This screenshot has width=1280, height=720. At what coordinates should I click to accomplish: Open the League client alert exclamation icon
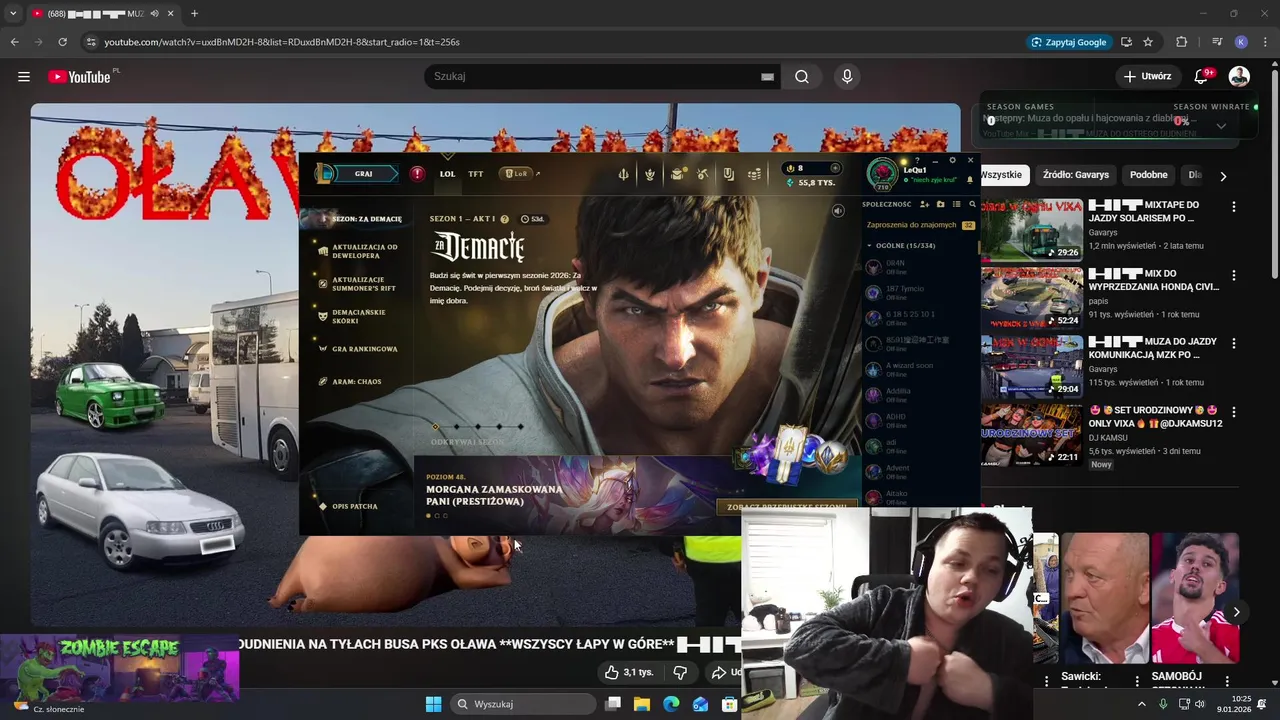[x=417, y=174]
